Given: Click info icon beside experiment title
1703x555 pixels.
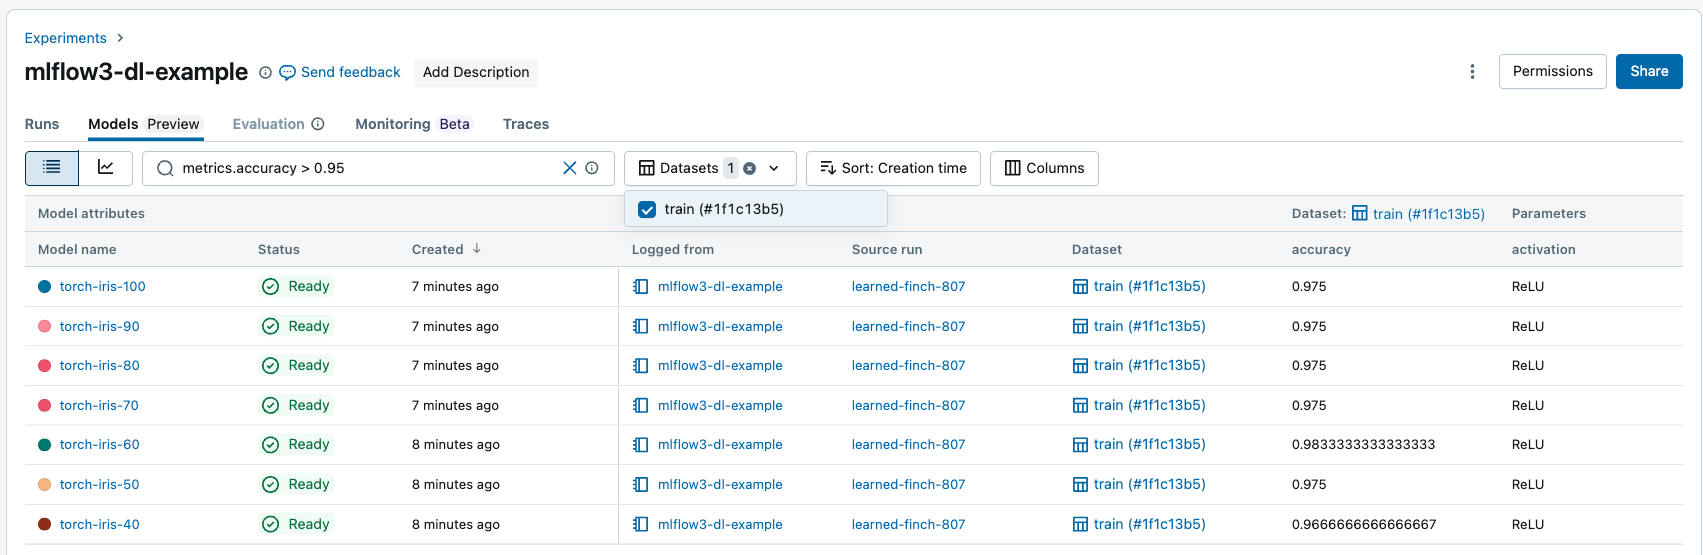Looking at the screenshot, I should coord(265,73).
